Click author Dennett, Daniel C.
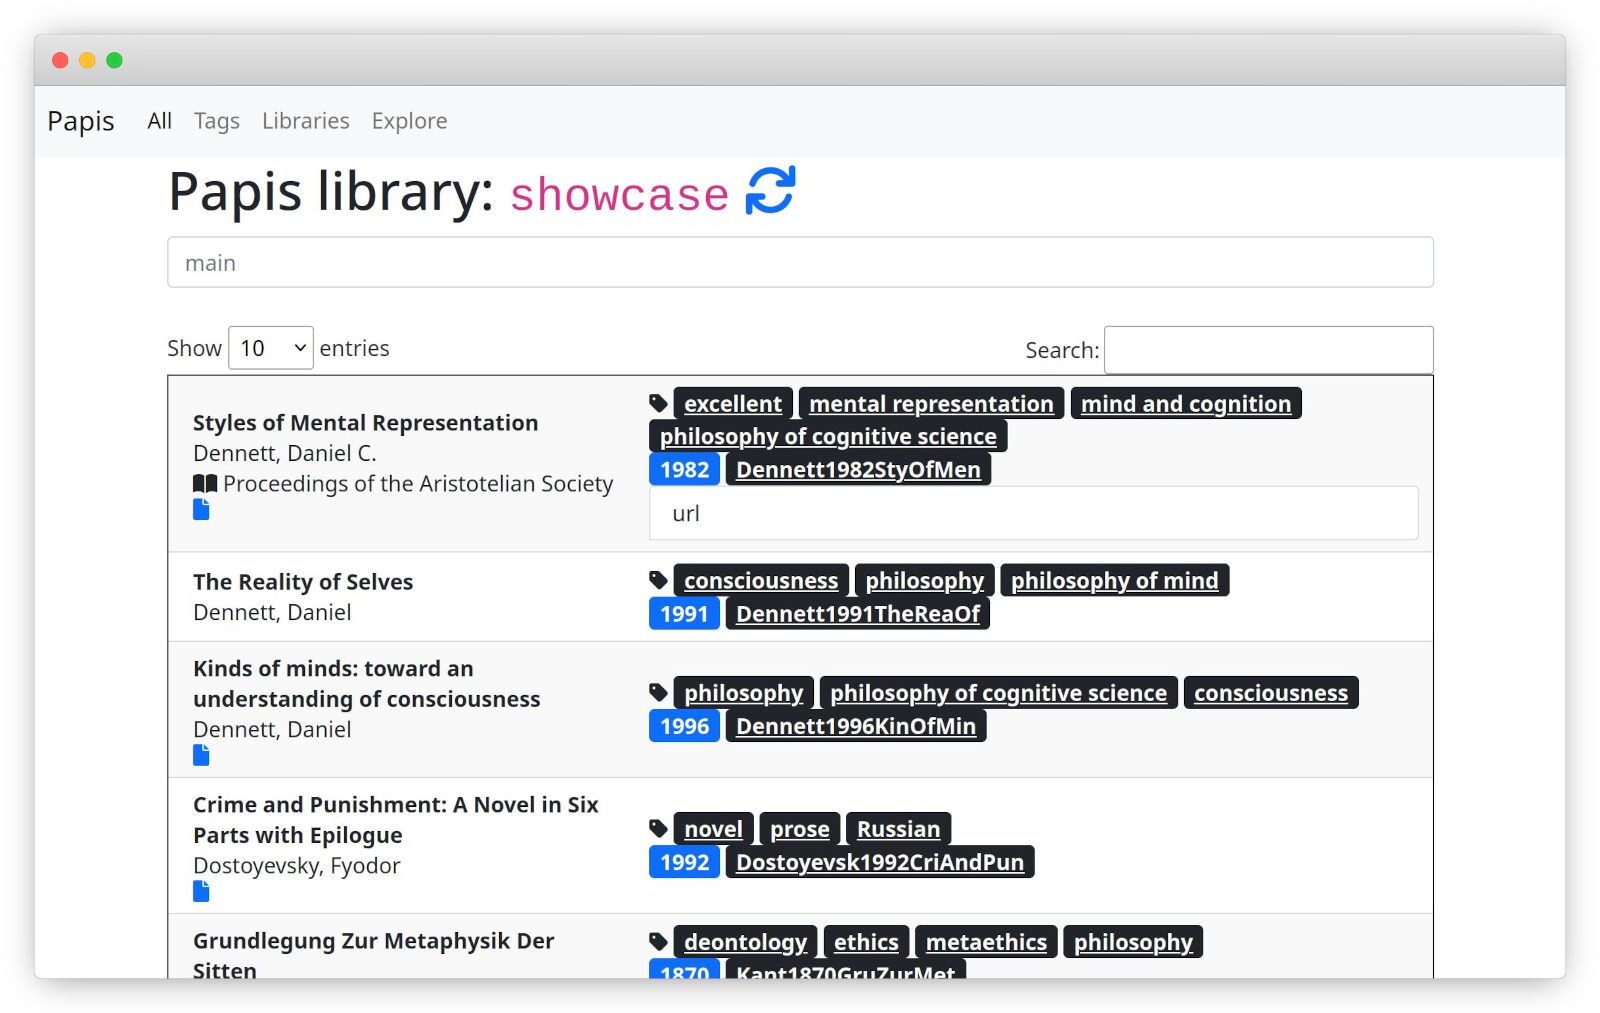1600x1013 pixels. point(285,453)
